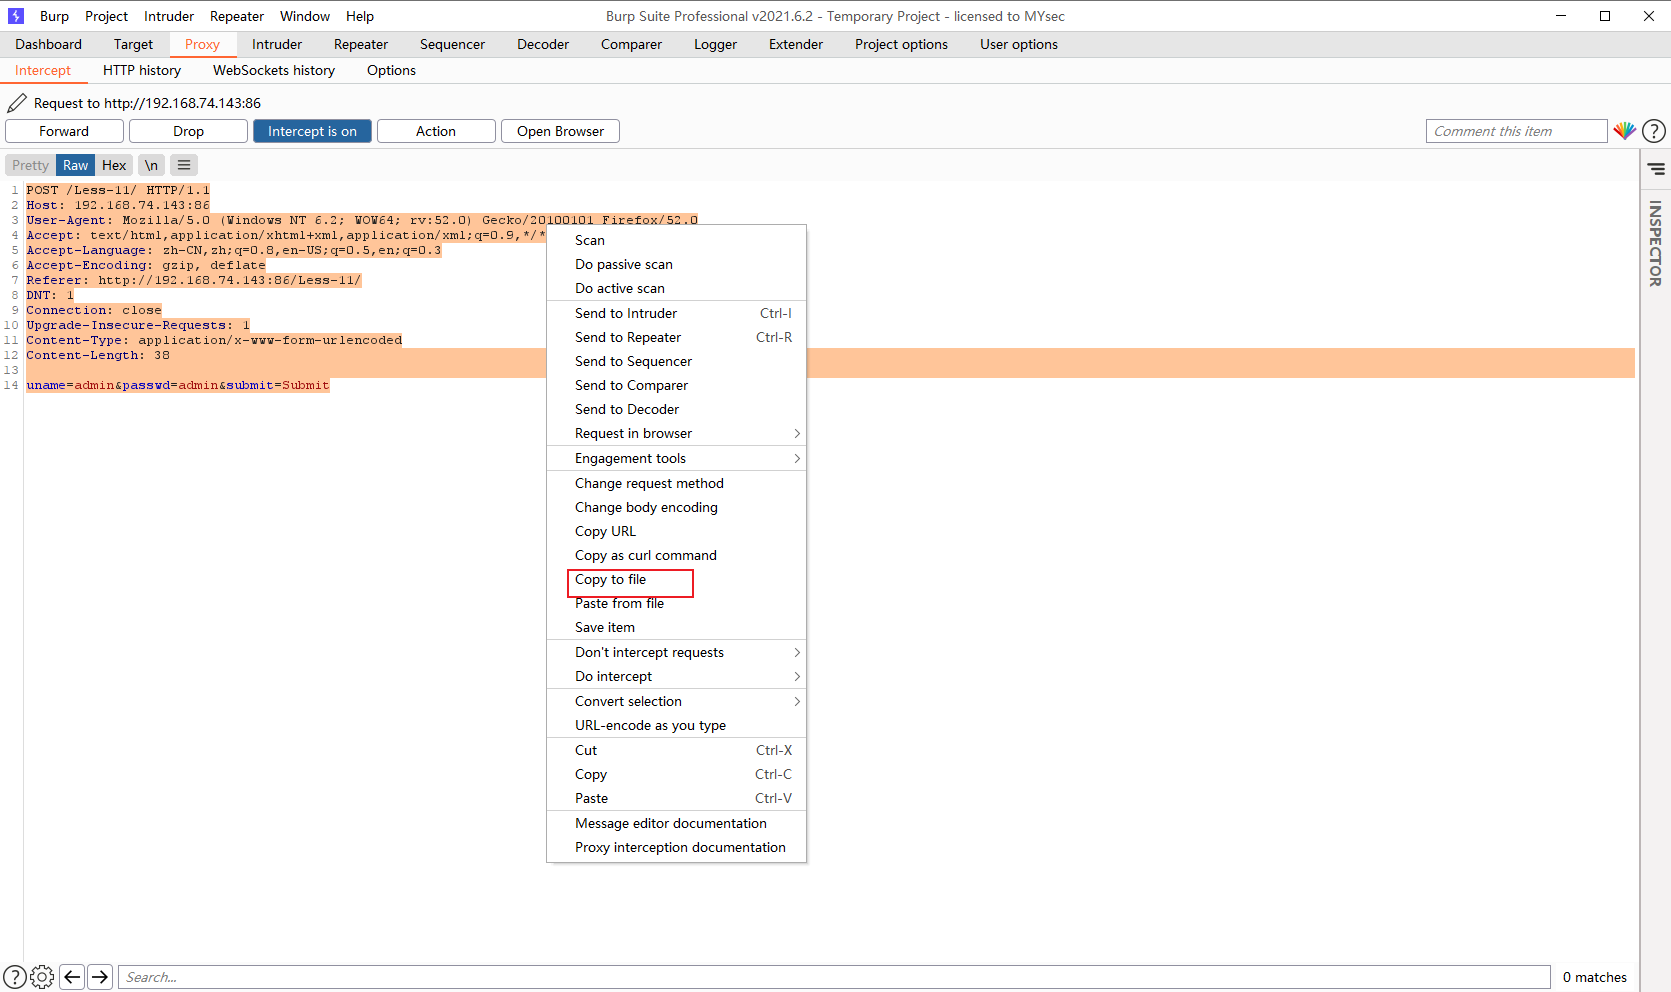The image size is (1671, 992).
Task: Expand Don't intercept requests submenu
Action: click(x=676, y=652)
